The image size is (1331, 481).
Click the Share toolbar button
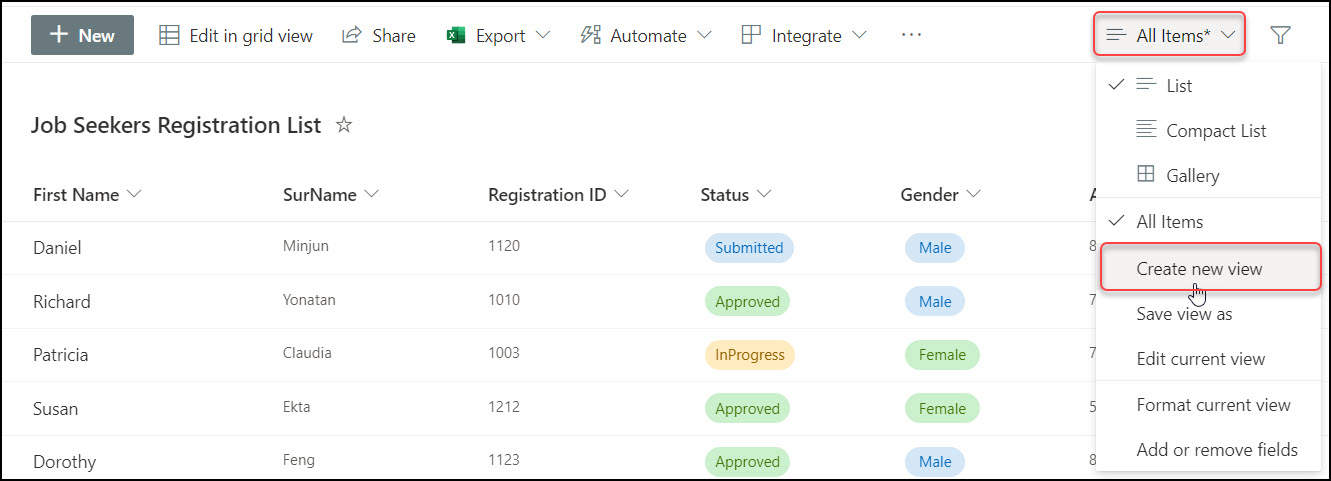(379, 35)
